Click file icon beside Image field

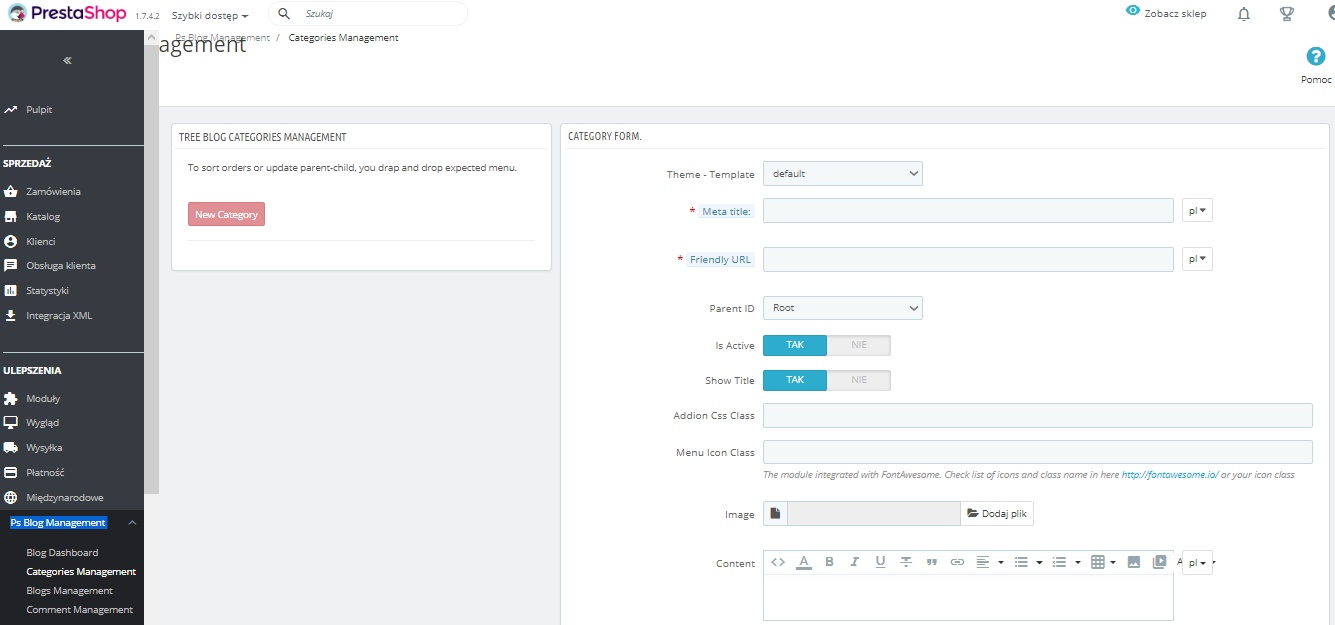coord(775,514)
